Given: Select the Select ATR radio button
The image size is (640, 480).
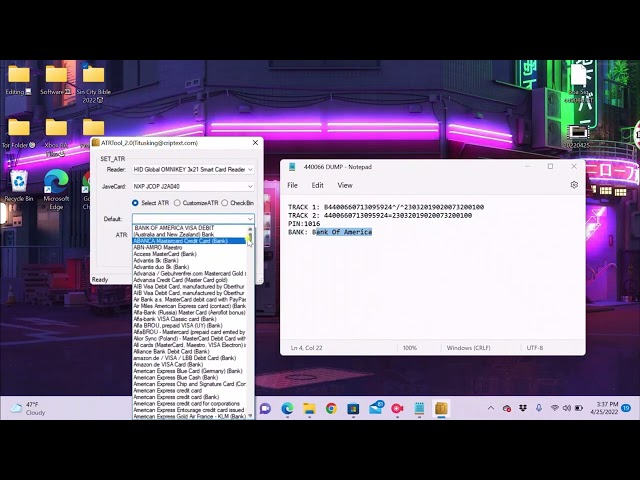Looking at the screenshot, I should point(135,203).
